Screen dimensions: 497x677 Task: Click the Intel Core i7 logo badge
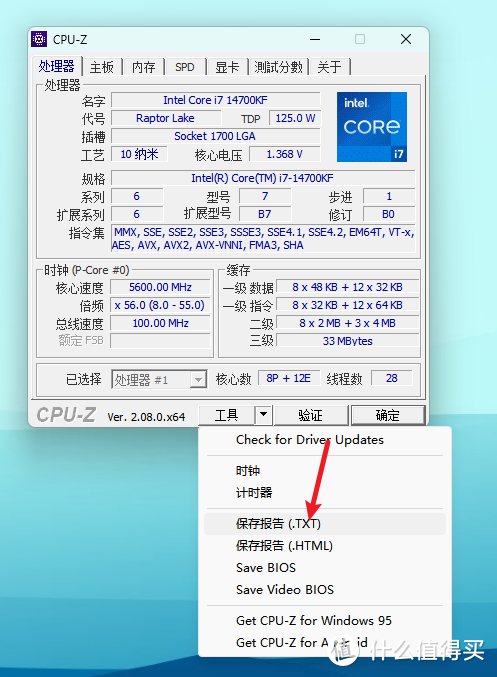point(372,127)
